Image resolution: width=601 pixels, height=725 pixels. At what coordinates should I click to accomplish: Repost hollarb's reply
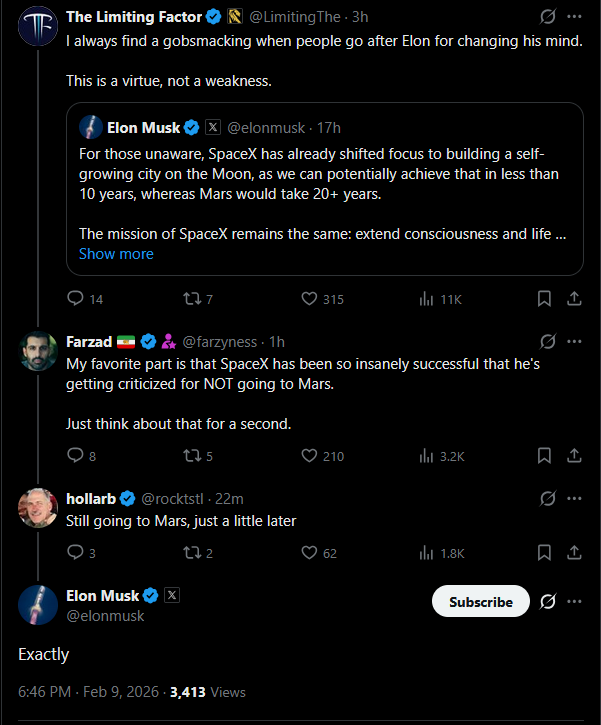tap(192, 552)
